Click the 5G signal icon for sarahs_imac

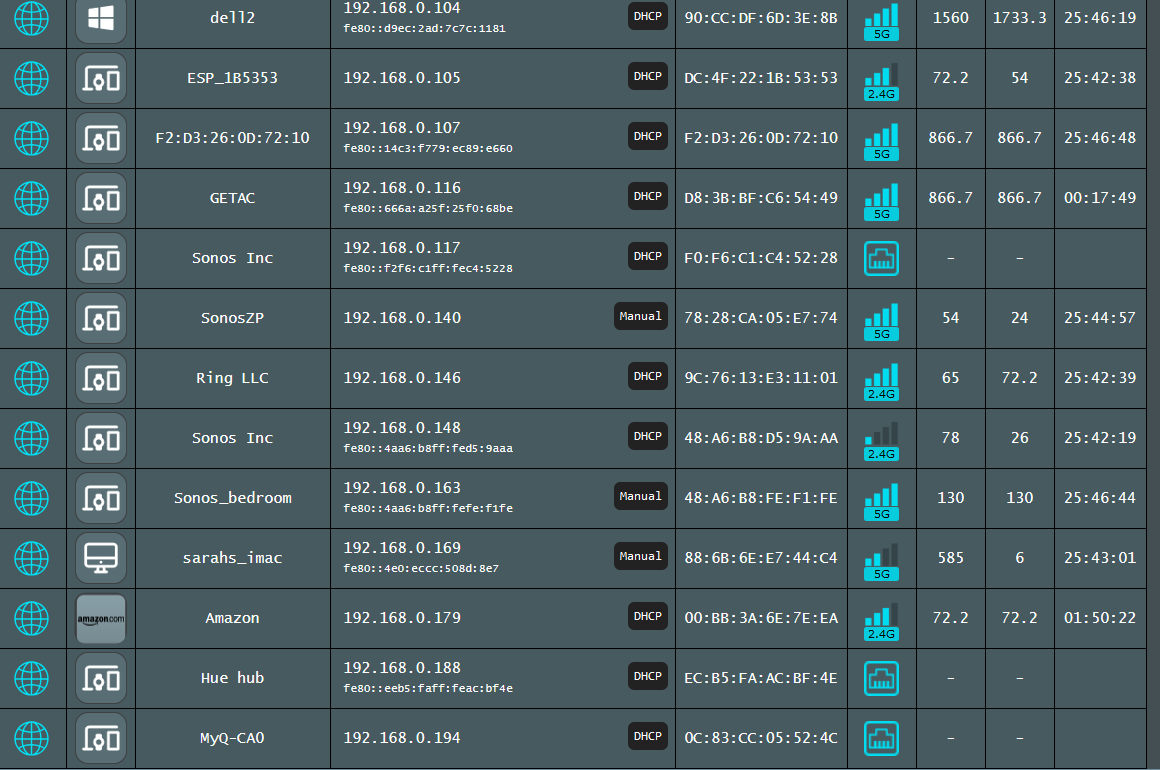[x=882, y=561]
